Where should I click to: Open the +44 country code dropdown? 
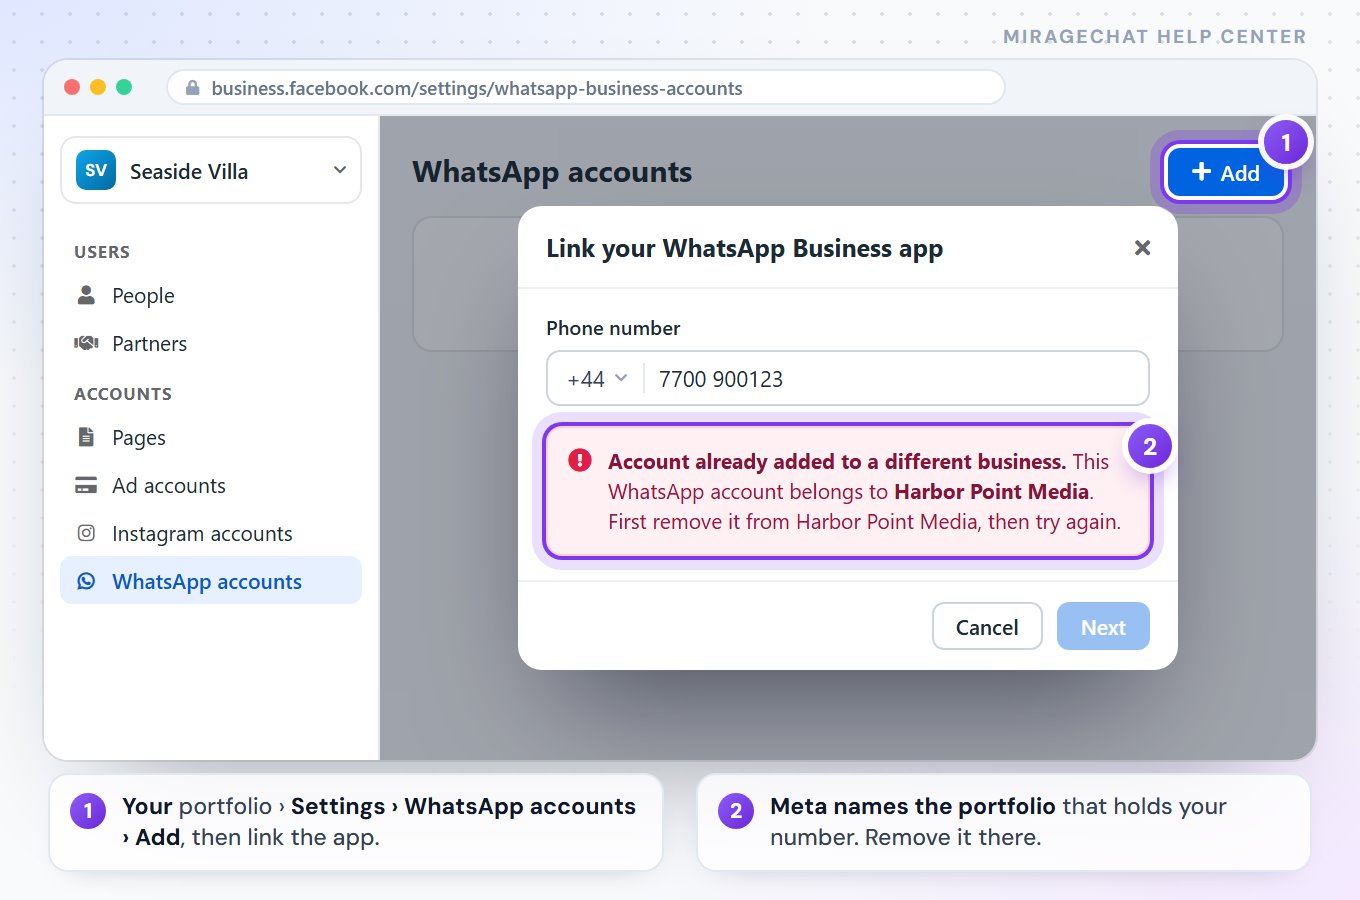click(597, 379)
